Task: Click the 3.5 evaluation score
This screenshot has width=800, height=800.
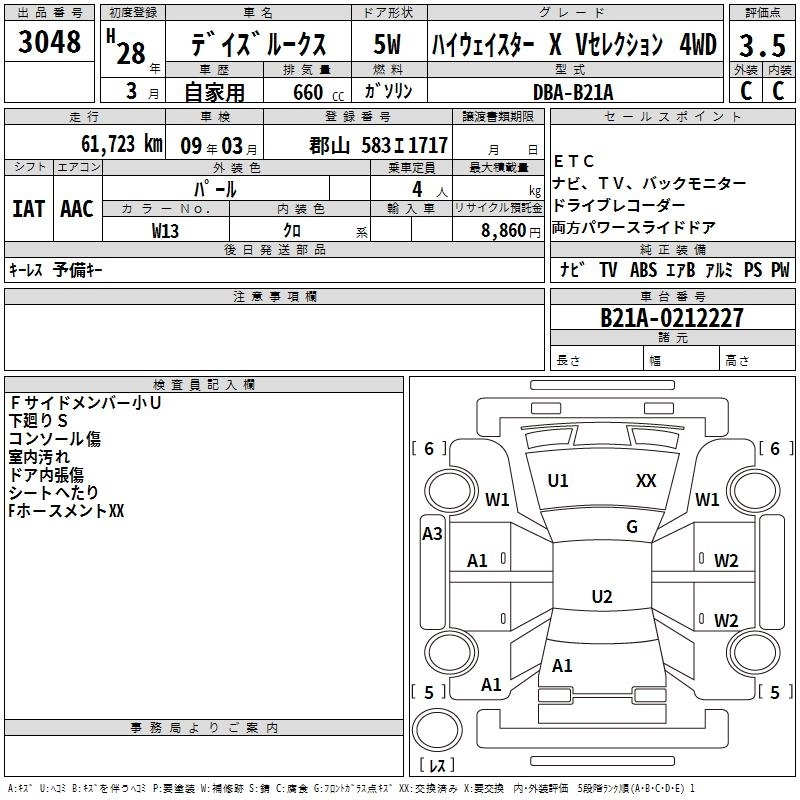Action: tap(760, 45)
